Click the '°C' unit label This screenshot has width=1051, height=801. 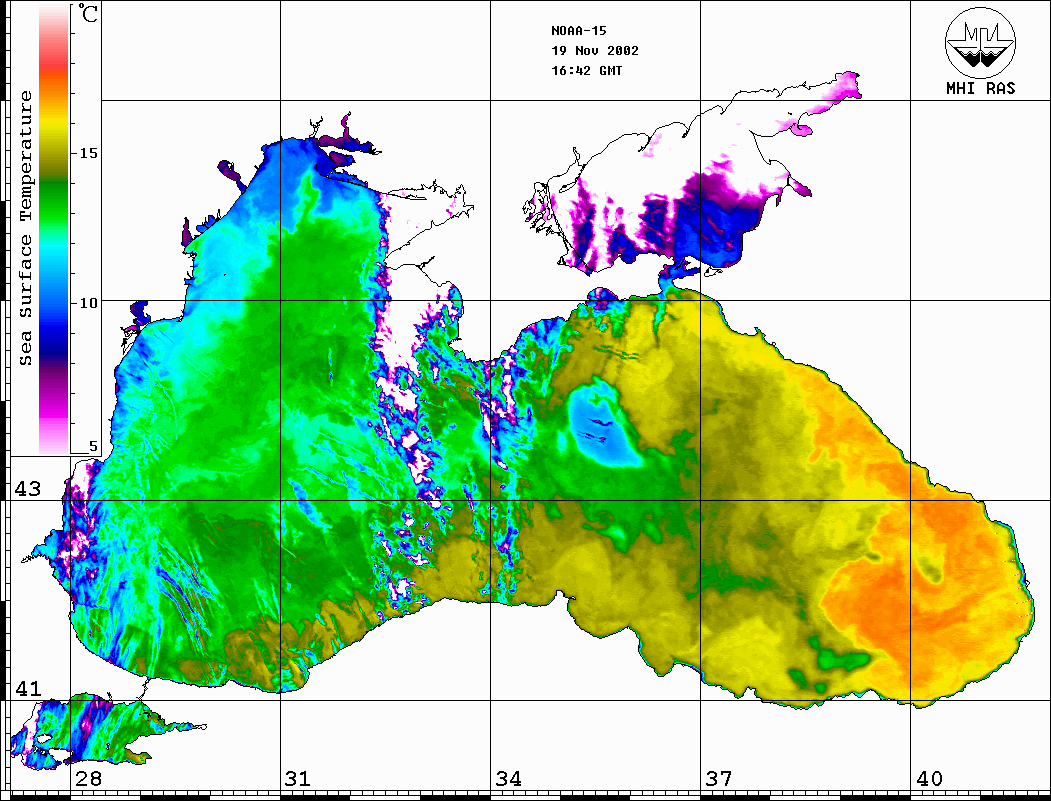(x=88, y=14)
